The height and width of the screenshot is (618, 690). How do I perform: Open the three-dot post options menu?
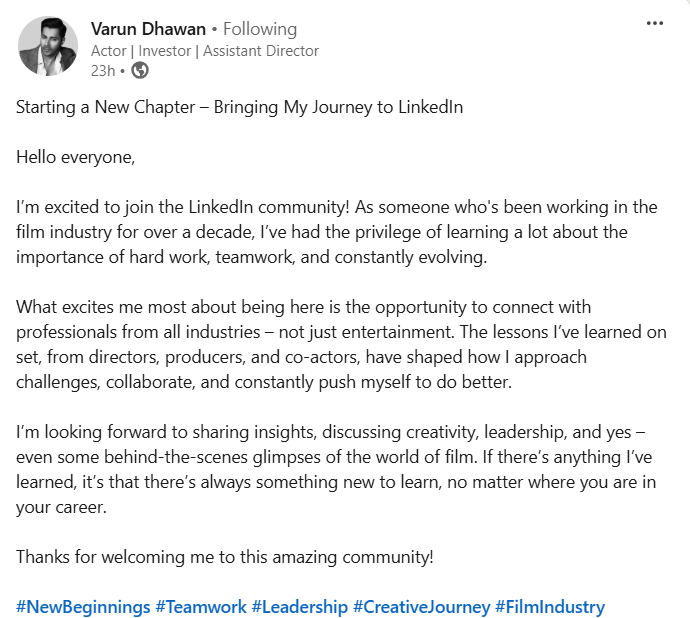(654, 23)
